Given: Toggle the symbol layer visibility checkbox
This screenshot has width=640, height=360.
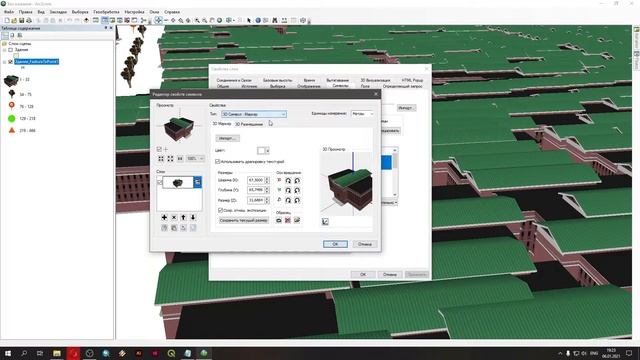Looking at the screenshot, I should click(x=160, y=182).
